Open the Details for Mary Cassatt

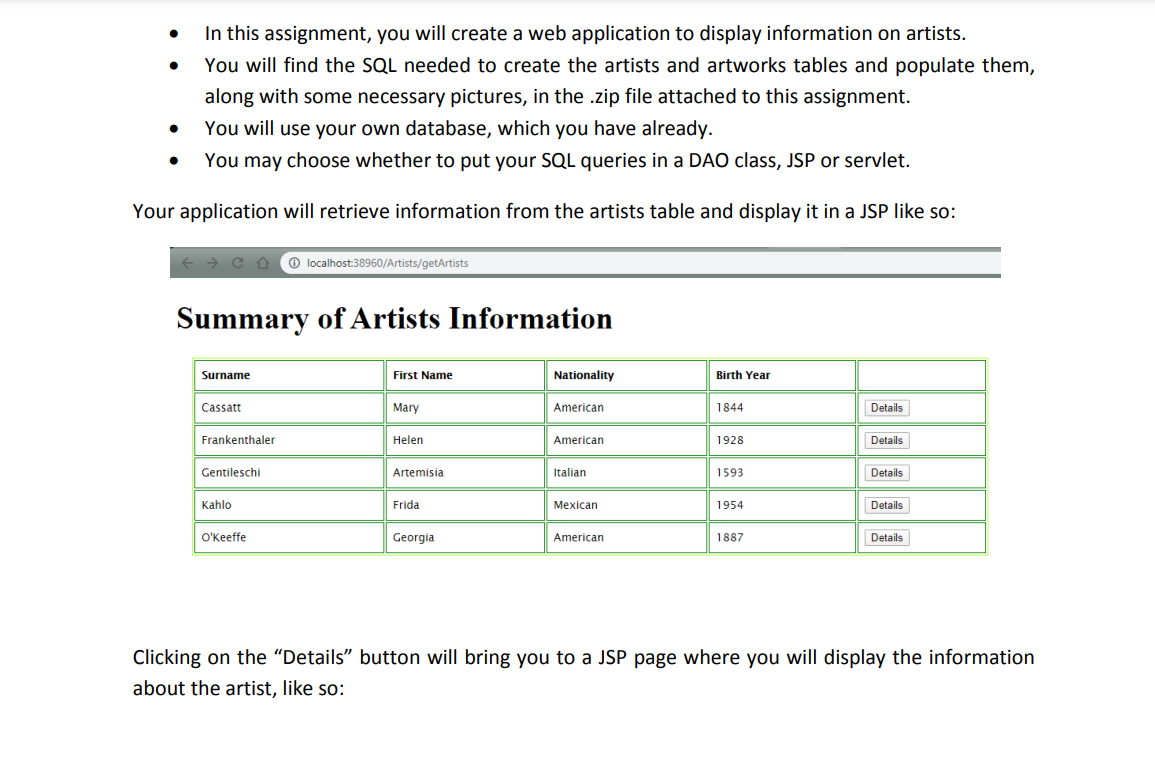coord(886,407)
